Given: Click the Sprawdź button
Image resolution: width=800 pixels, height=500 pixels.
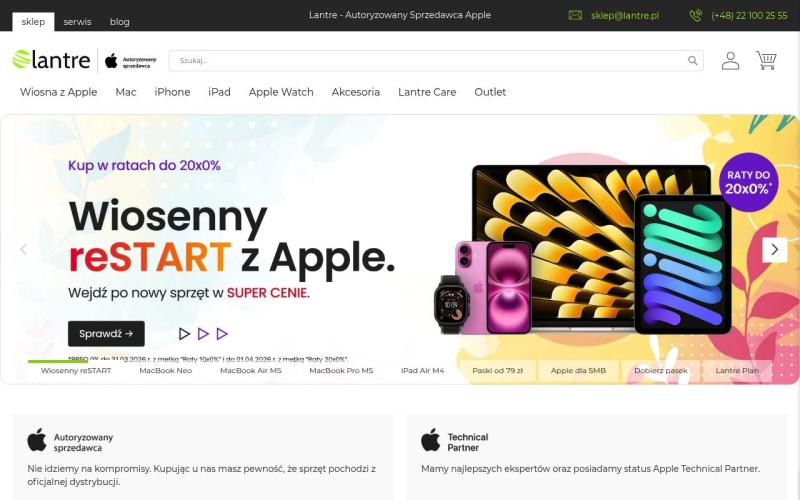Looking at the screenshot, I should [106, 334].
